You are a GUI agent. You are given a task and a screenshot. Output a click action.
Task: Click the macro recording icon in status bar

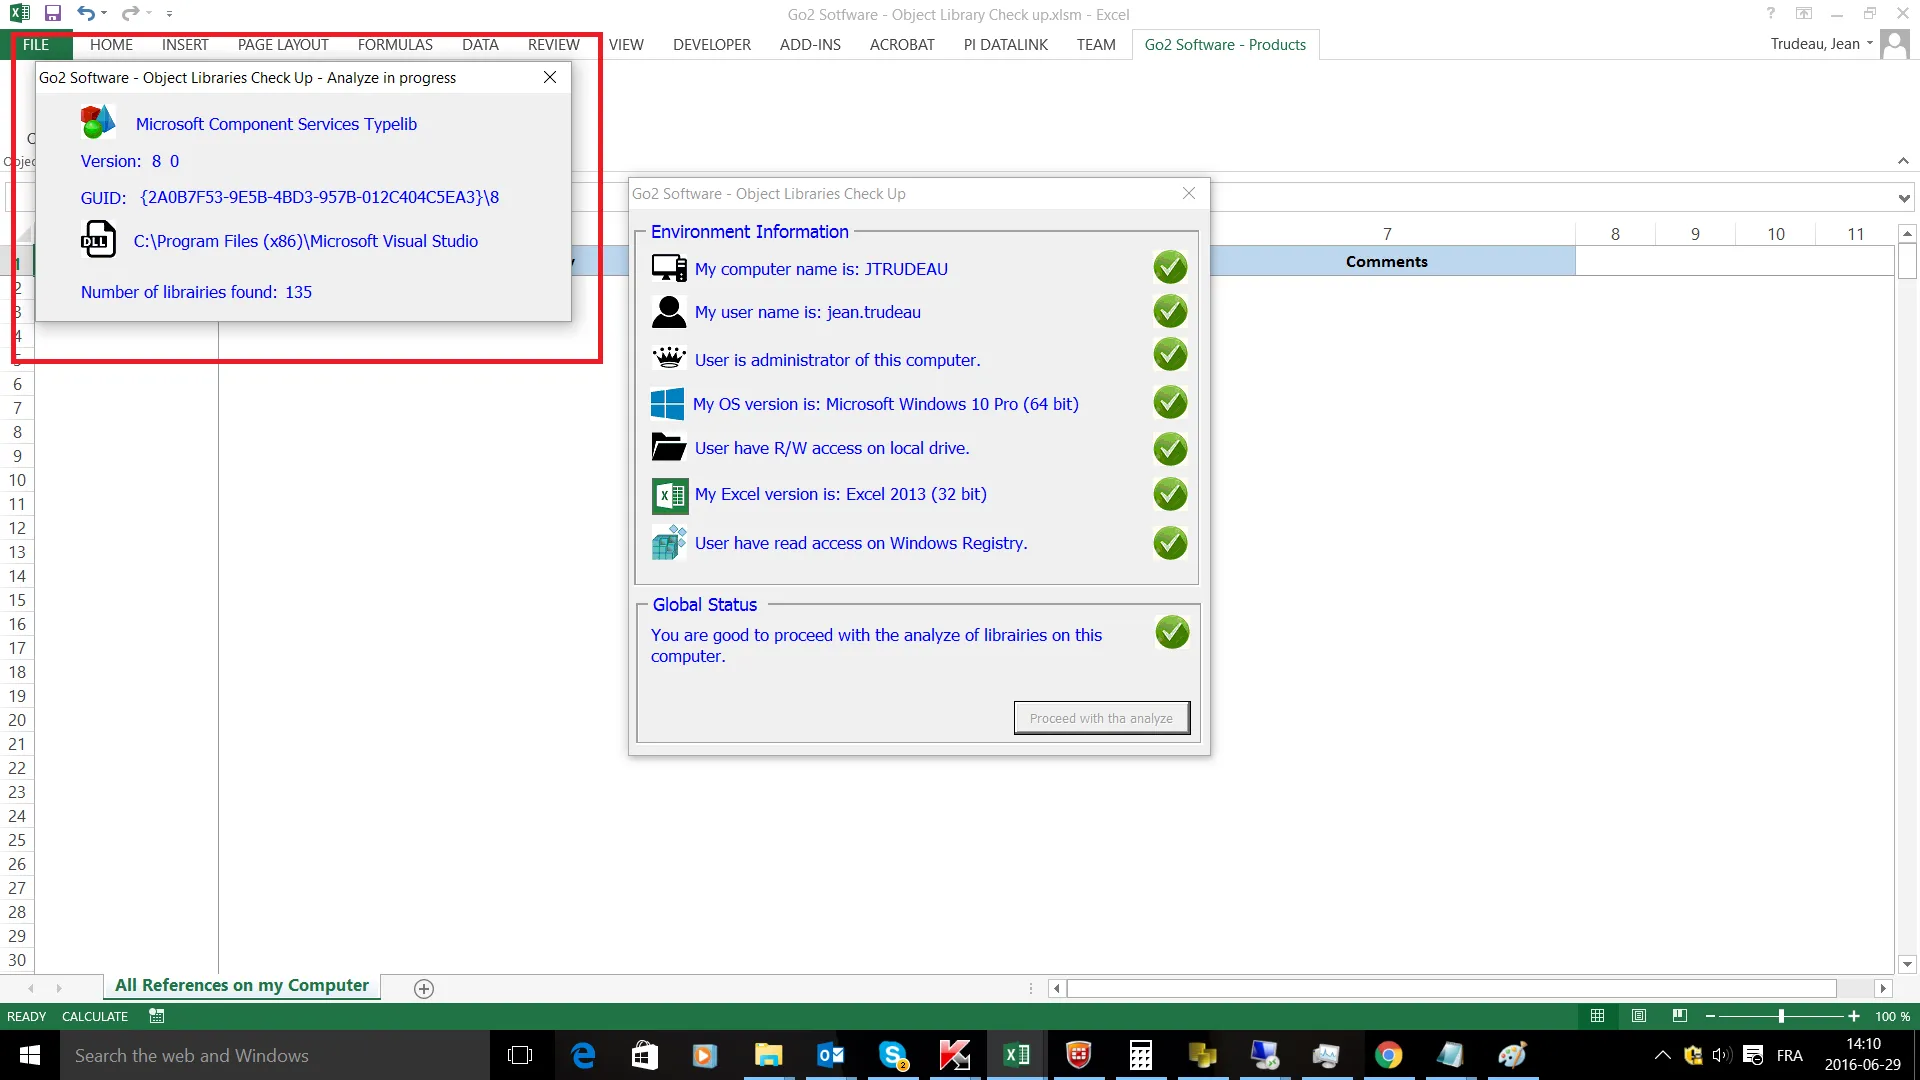coord(157,1016)
